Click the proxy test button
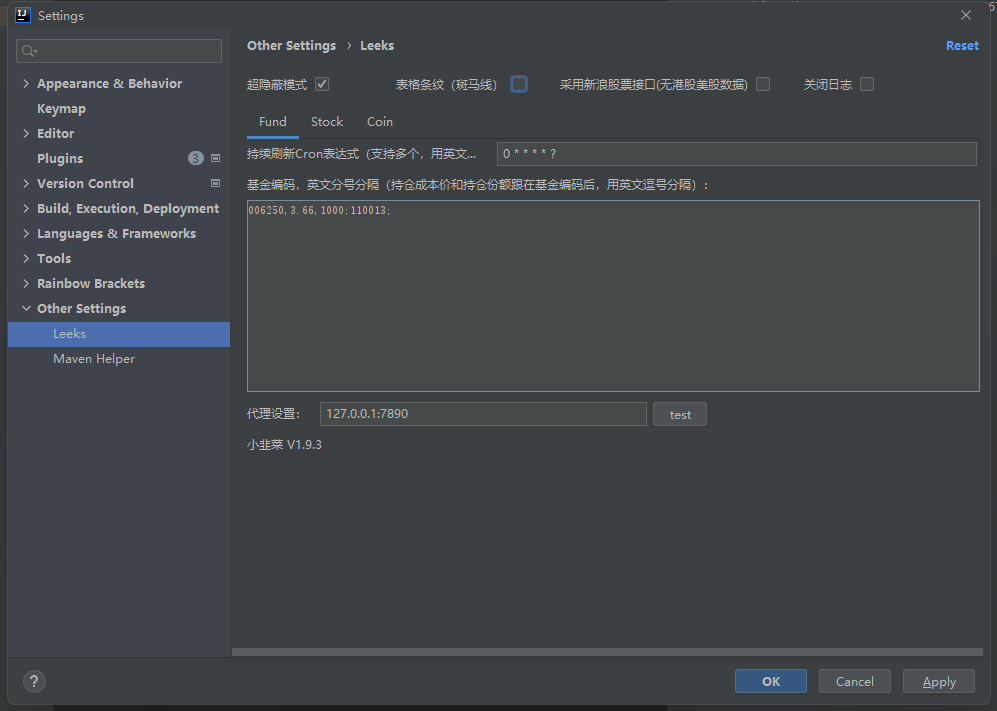Viewport: 997px width, 711px height. pos(680,415)
